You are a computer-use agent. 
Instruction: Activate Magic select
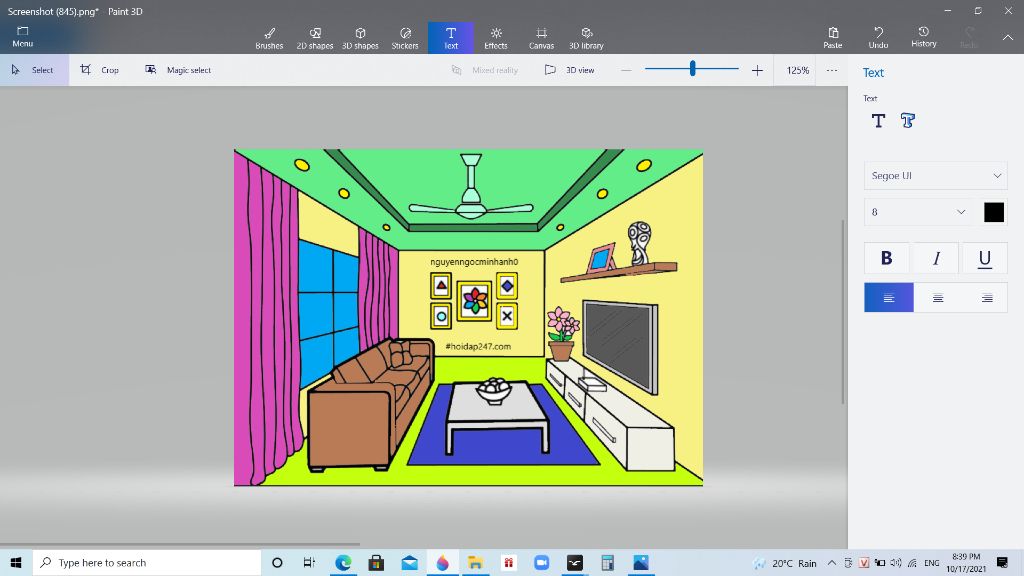pos(178,70)
